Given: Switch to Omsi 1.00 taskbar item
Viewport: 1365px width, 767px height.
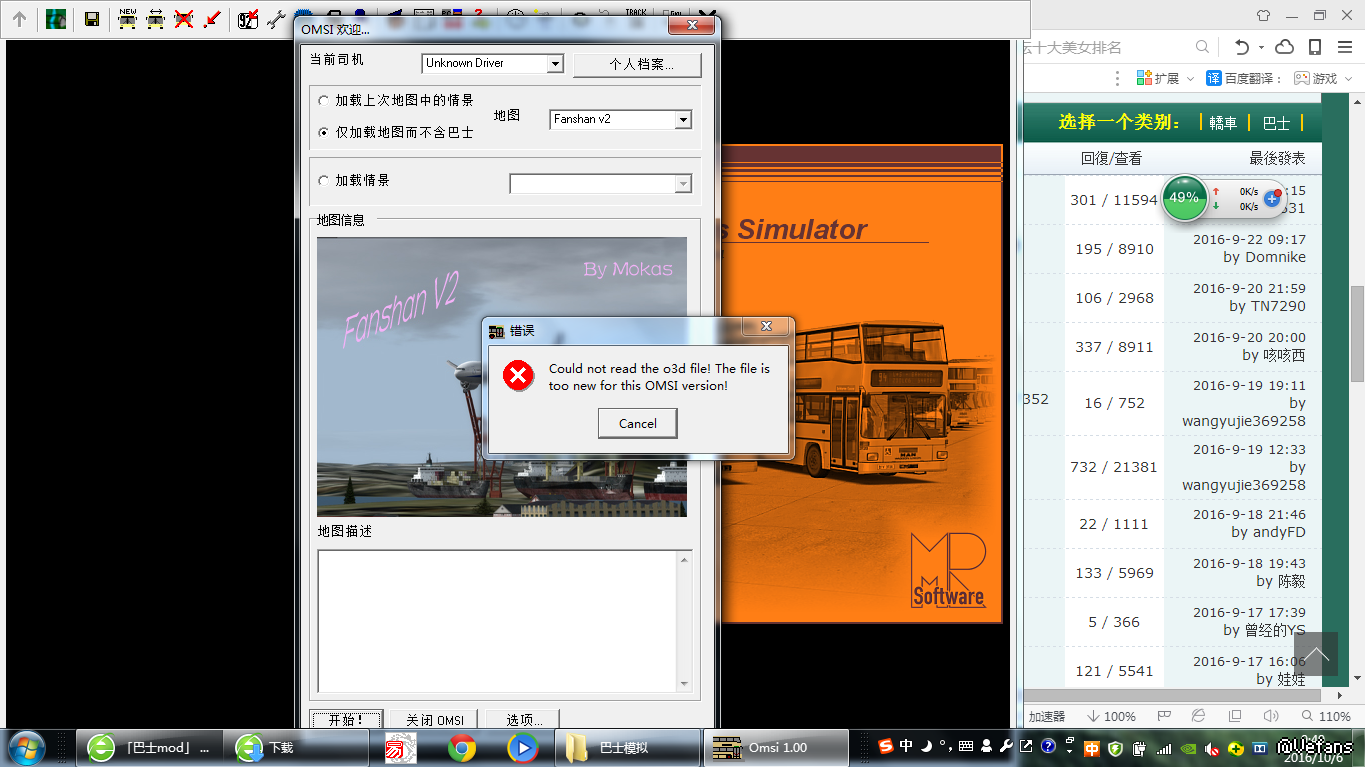Looking at the screenshot, I should pos(776,748).
